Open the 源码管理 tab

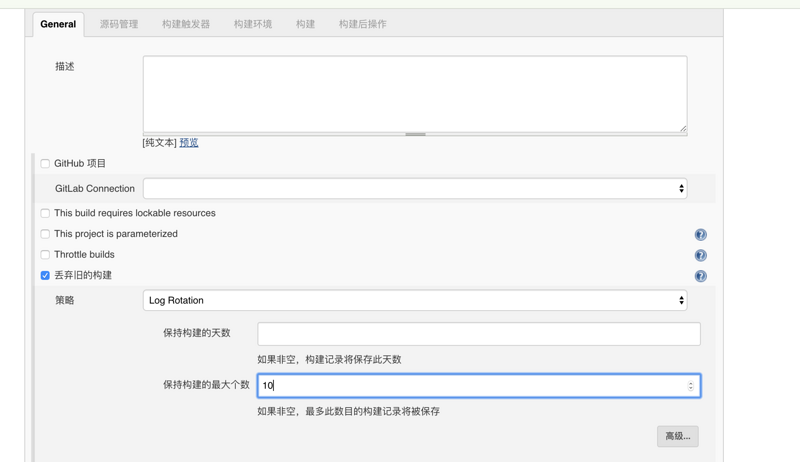[119, 24]
